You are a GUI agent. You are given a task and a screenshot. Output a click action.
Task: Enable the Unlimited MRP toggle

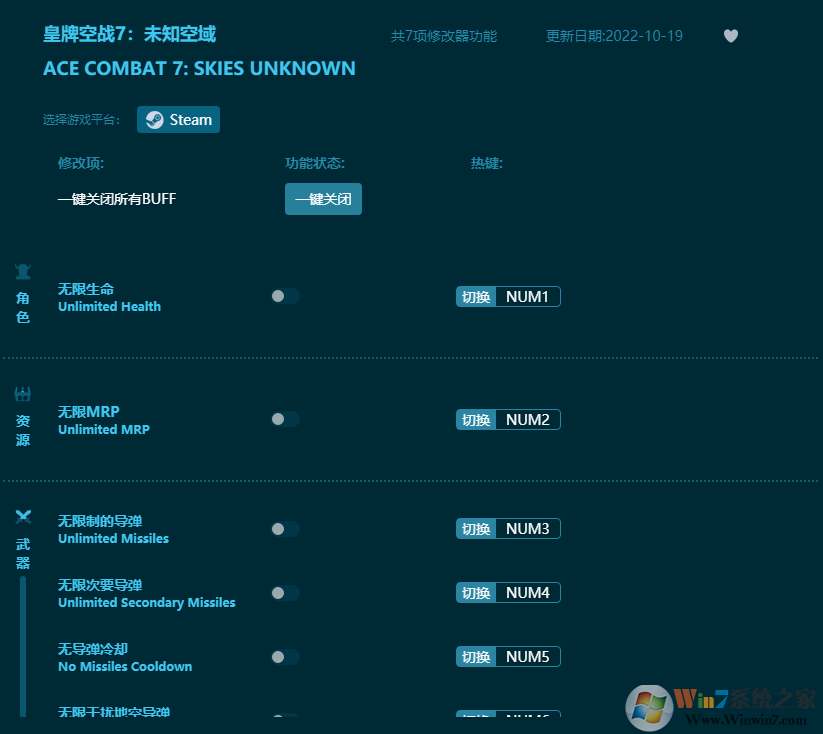click(285, 419)
